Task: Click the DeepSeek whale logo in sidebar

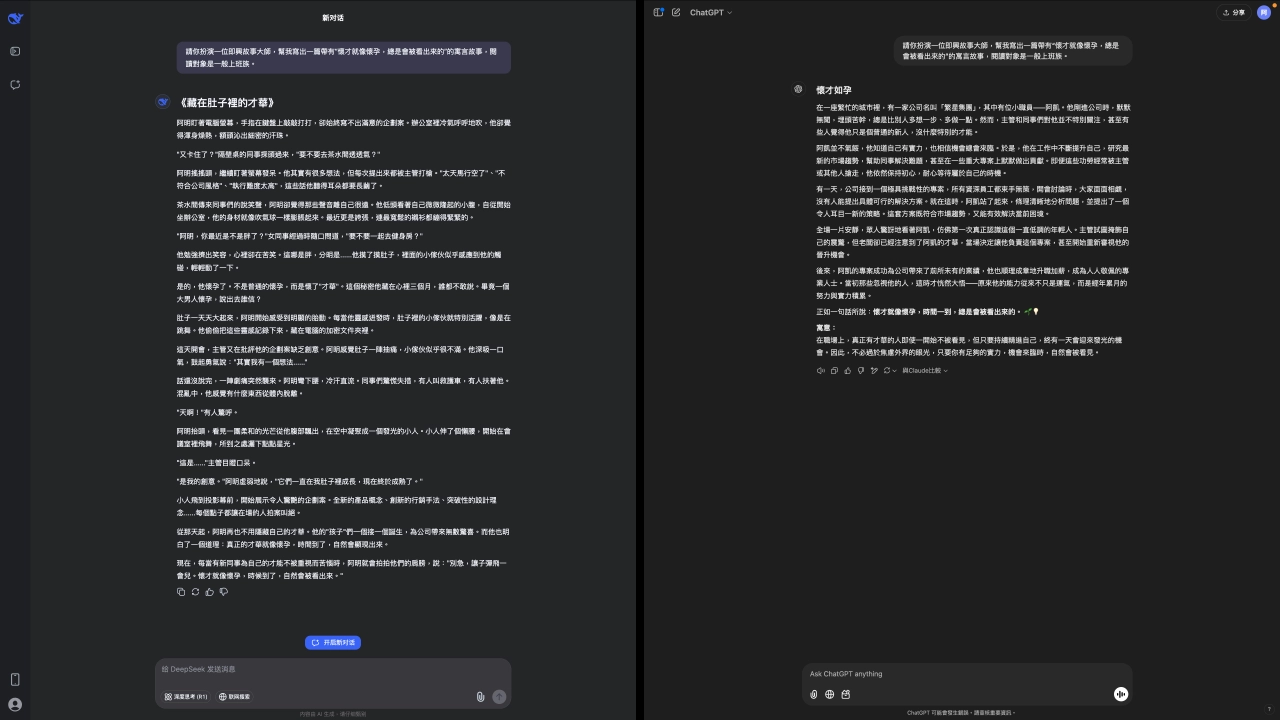Action: [15, 18]
